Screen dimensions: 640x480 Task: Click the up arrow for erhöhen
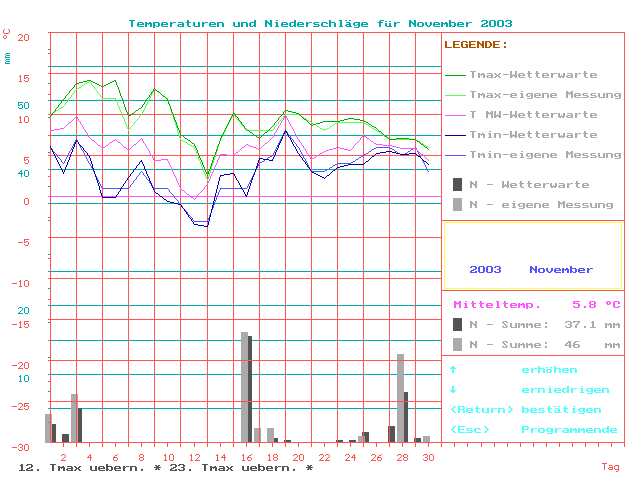[x=453, y=370]
